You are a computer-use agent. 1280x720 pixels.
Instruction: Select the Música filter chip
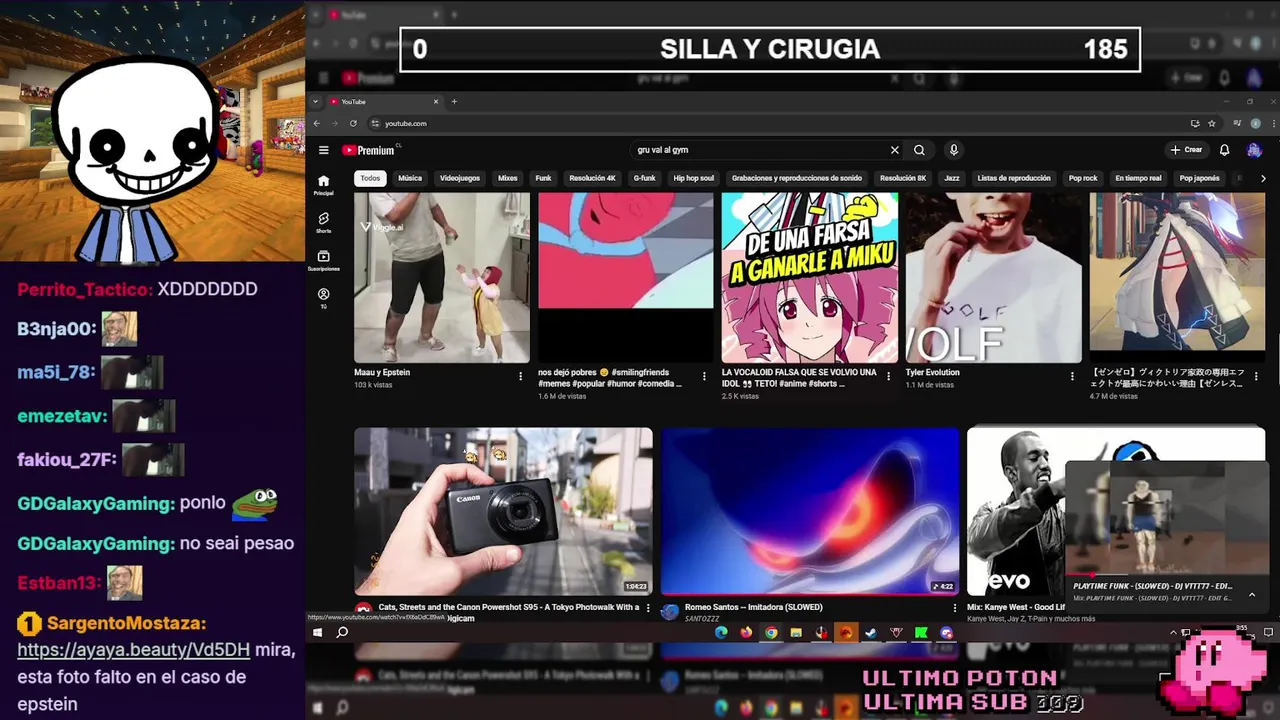click(410, 178)
